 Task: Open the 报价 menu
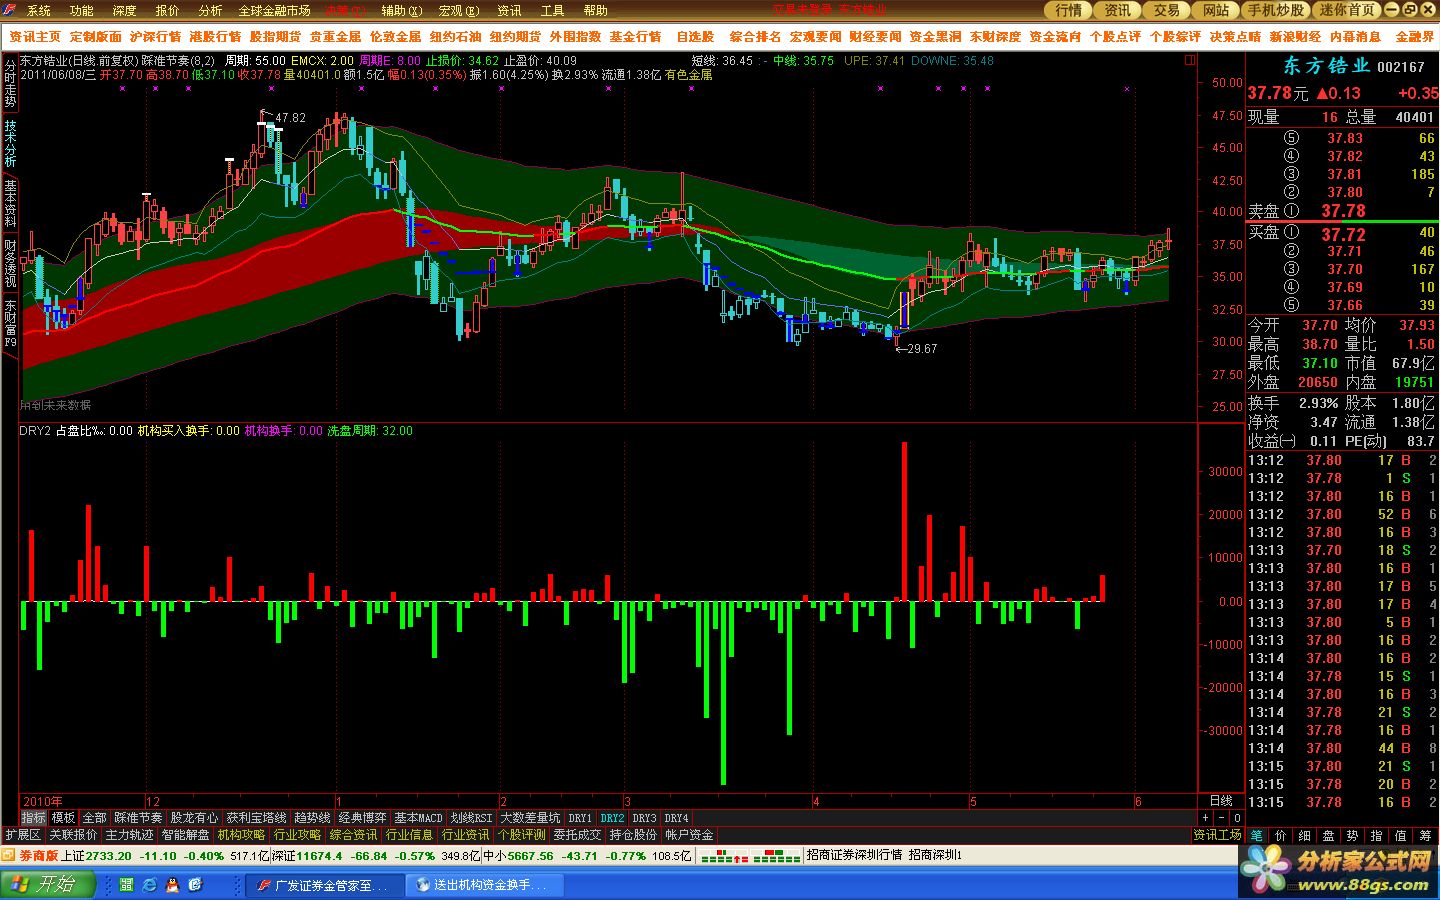[x=167, y=10]
